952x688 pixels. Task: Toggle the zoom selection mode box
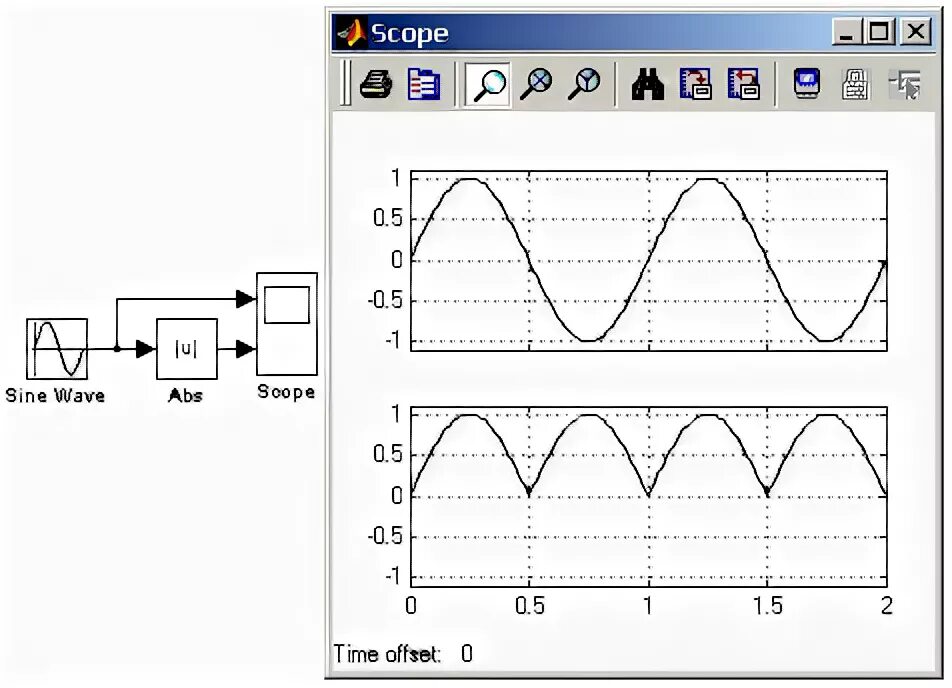[487, 83]
